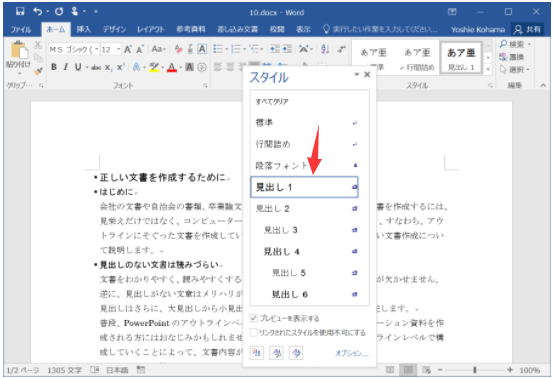Switch to read mode view icon
The image size is (553, 378).
coord(390,370)
